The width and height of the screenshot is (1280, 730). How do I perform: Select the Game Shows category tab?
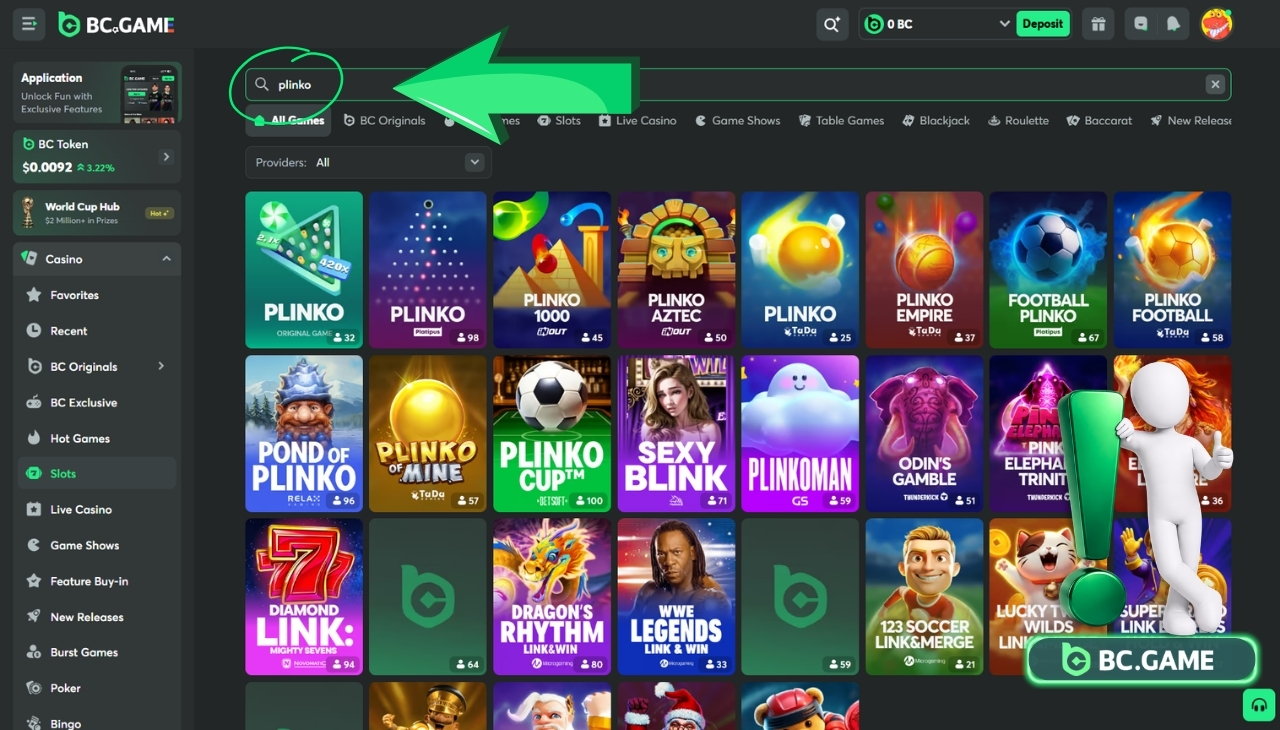pyautogui.click(x=738, y=121)
